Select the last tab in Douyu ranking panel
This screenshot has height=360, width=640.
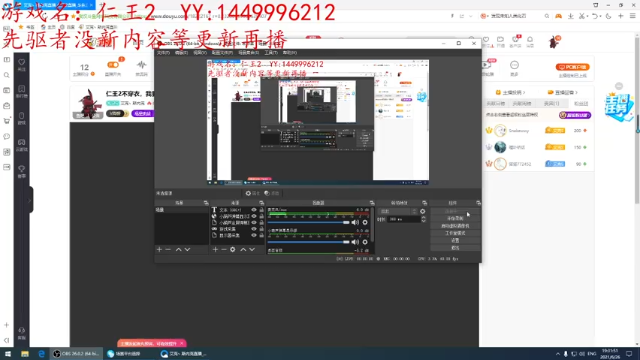581,104
